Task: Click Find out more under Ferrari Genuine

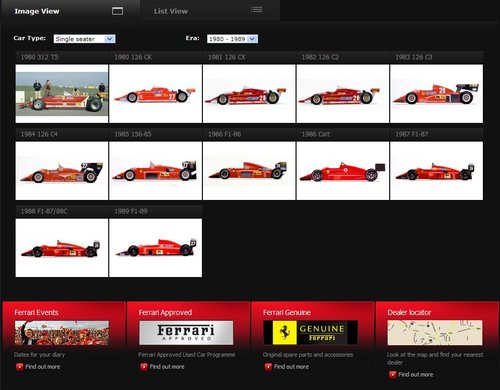Action: point(291,367)
